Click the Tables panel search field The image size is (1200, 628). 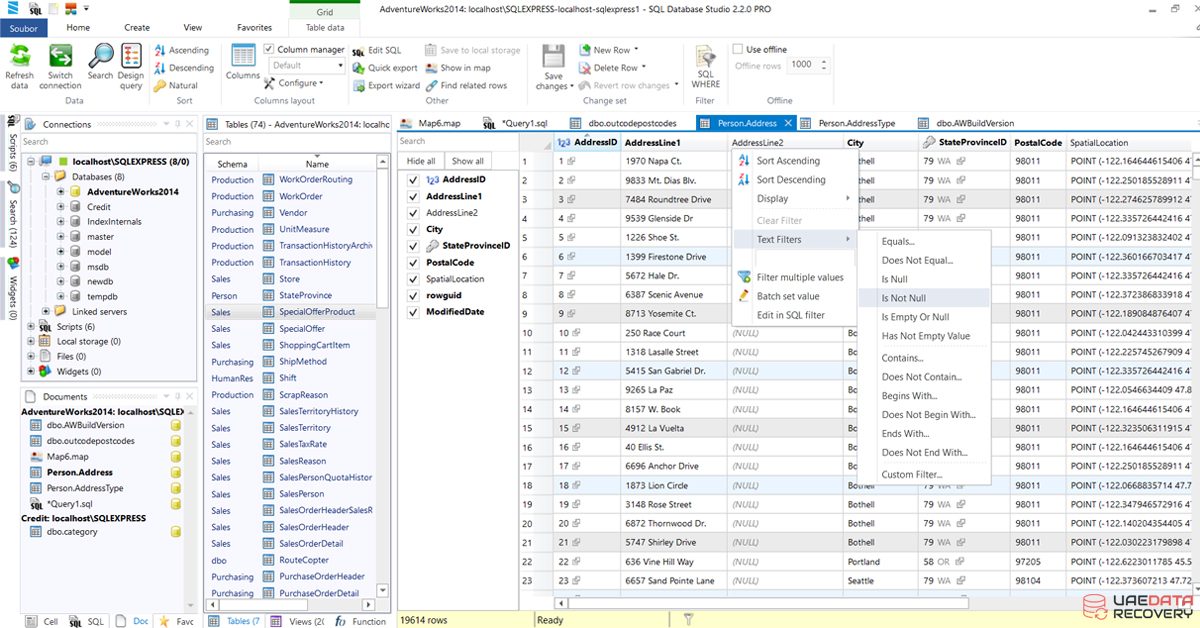coord(296,142)
